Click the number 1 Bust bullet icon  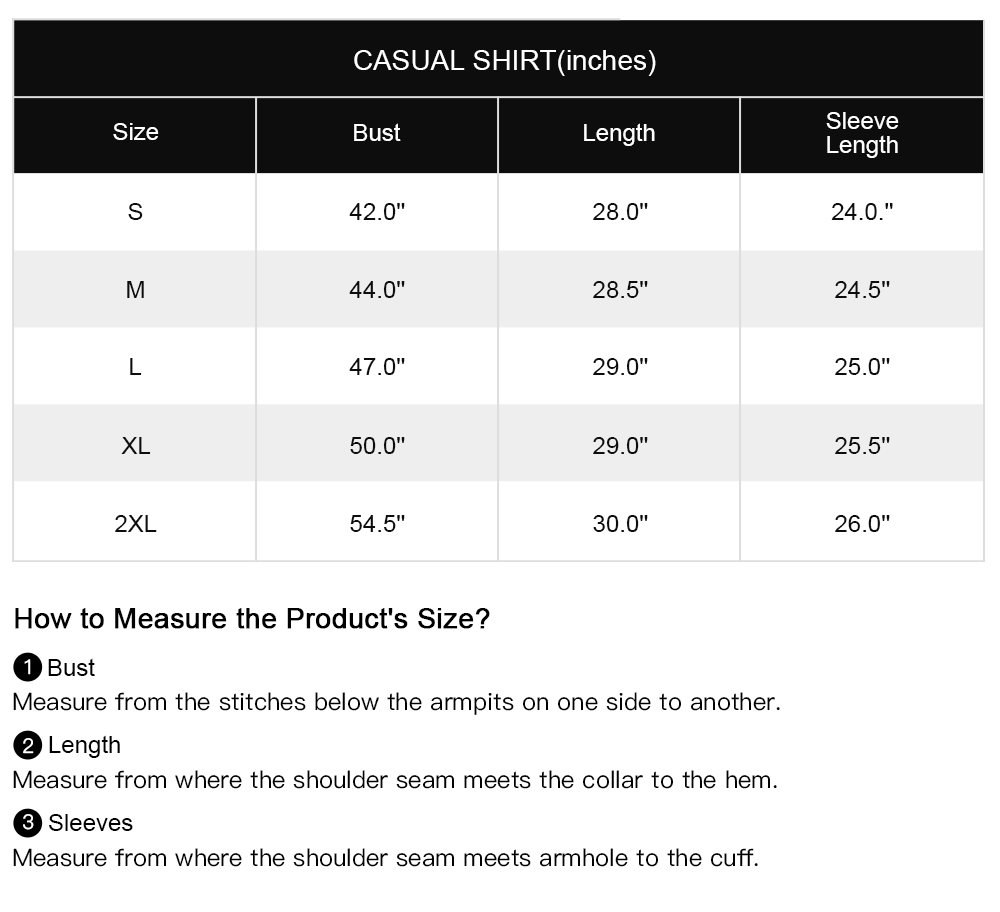tap(27, 668)
